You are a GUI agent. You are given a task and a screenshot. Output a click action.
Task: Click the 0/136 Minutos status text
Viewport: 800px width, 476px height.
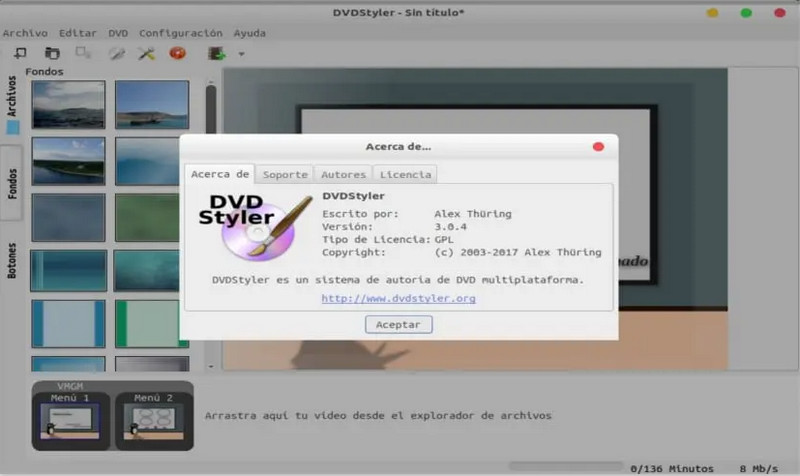(672, 468)
